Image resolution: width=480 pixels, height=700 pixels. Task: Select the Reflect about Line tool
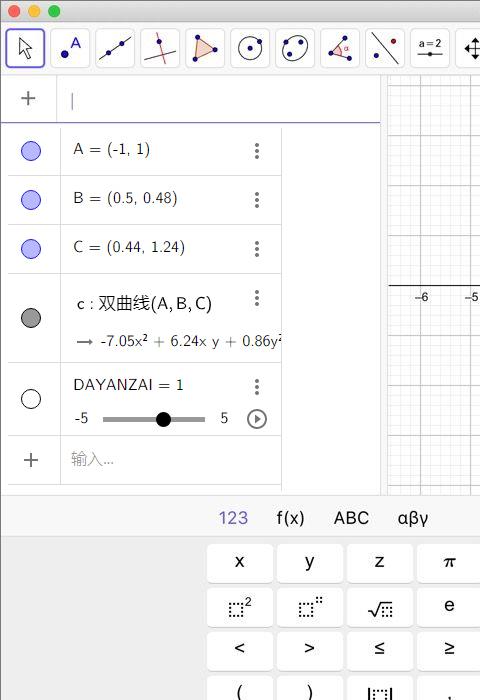pos(385,48)
